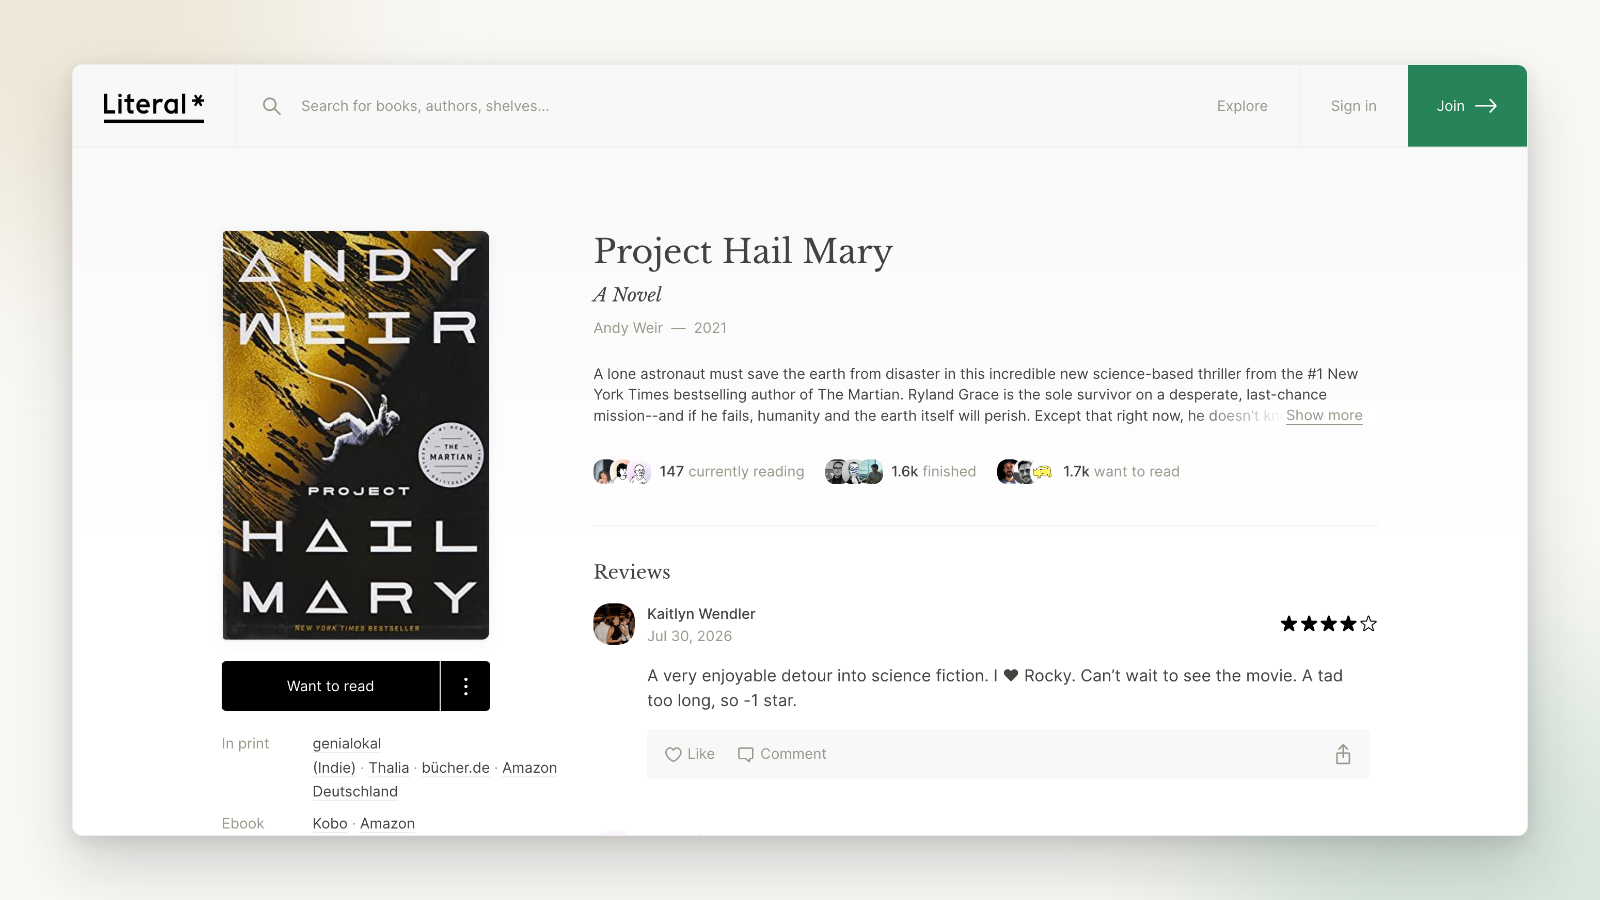
Task: View the 1.6k finished readers list
Action: [934, 472]
